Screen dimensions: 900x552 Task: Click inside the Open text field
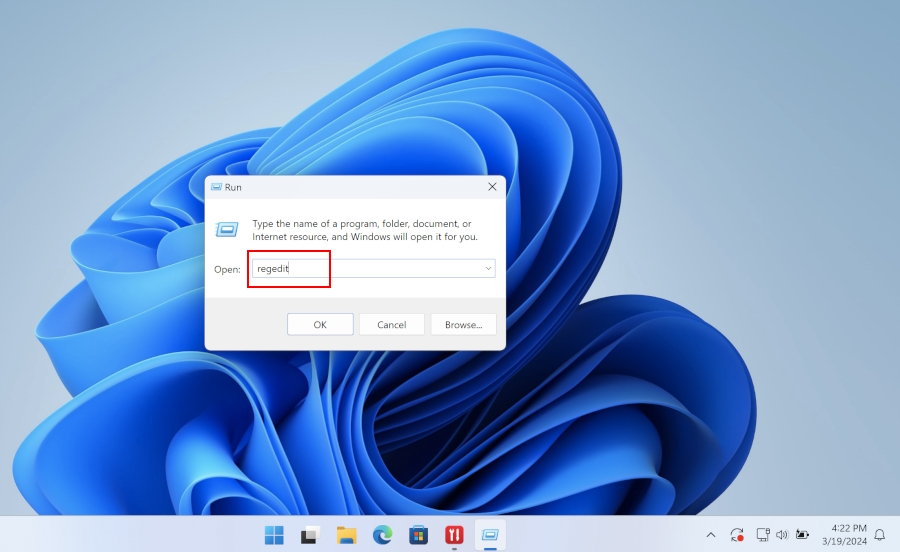tap(370, 268)
